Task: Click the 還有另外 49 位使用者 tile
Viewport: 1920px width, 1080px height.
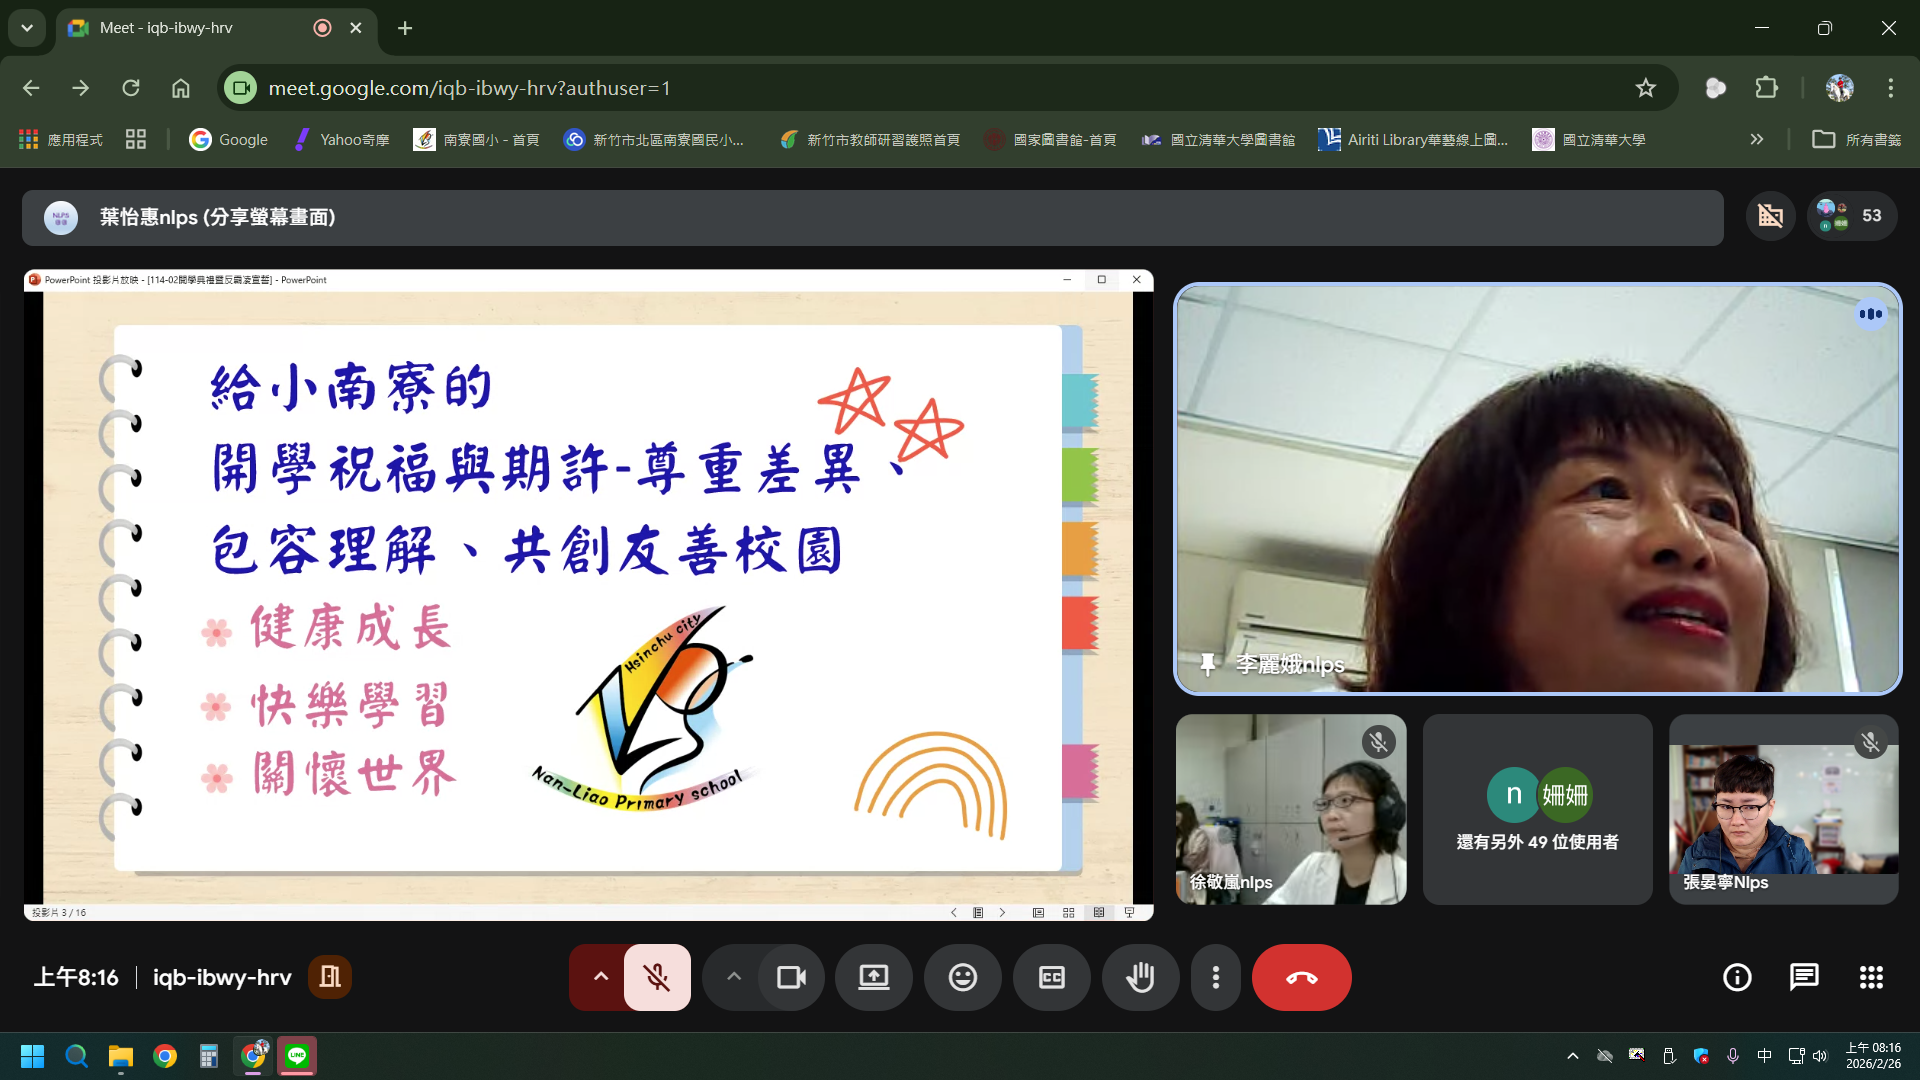Action: pos(1537,810)
